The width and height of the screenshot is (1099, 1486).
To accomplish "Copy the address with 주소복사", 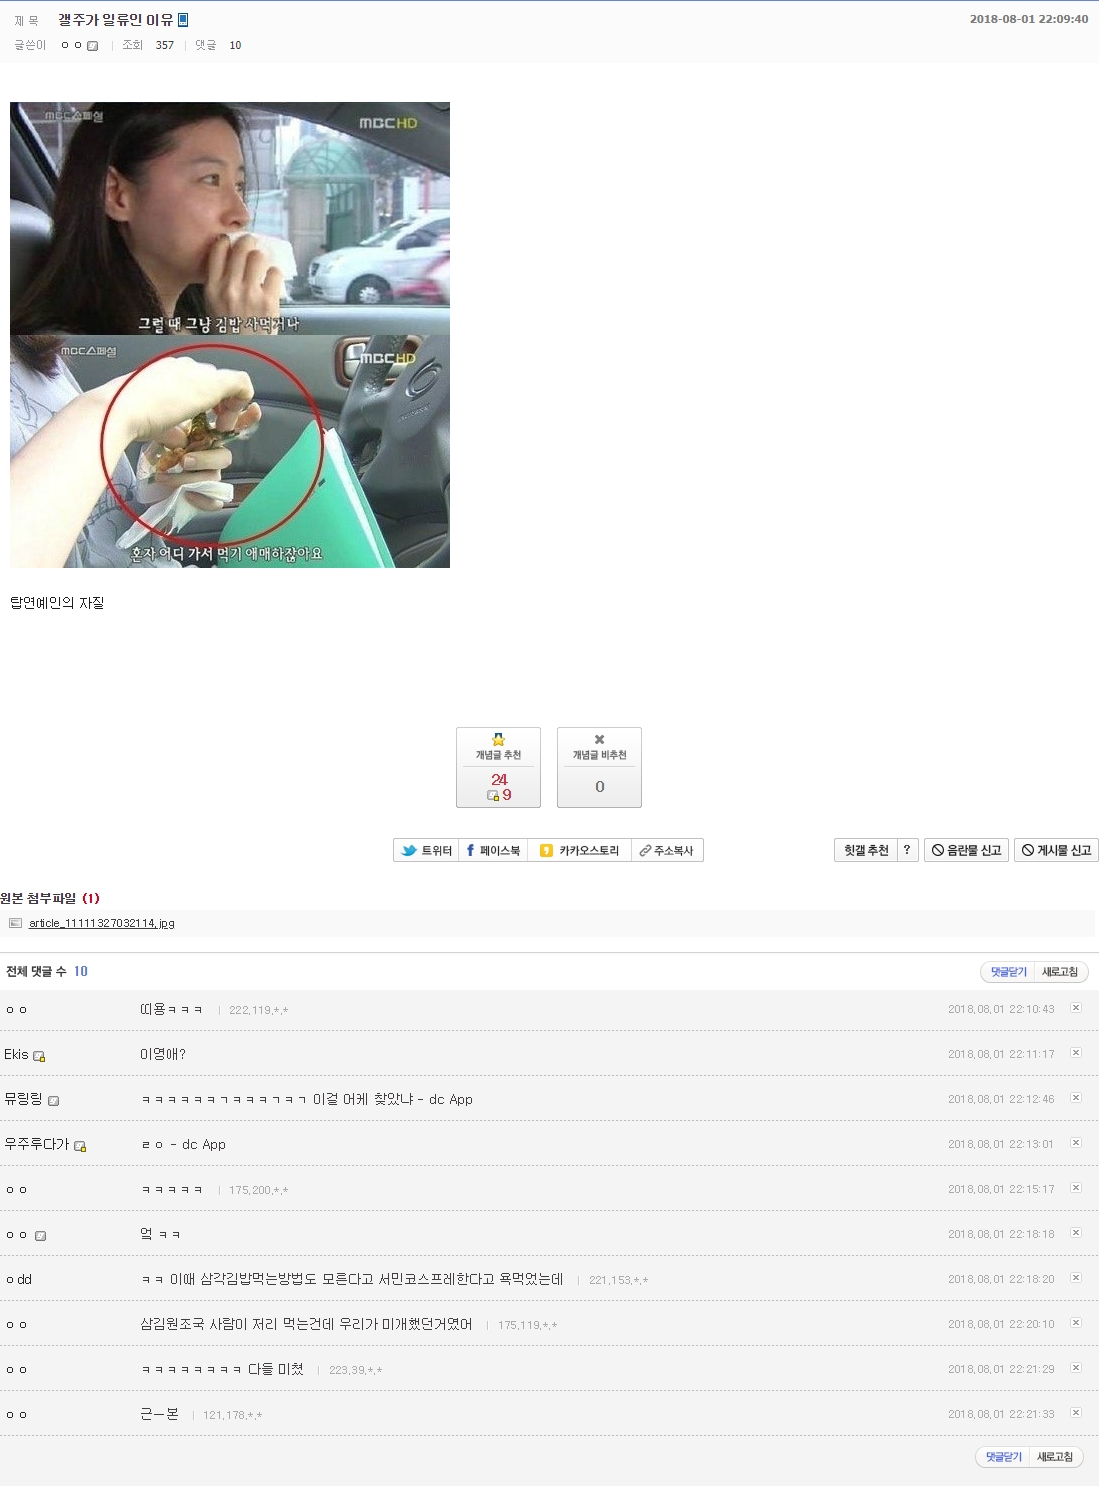I will 667,850.
